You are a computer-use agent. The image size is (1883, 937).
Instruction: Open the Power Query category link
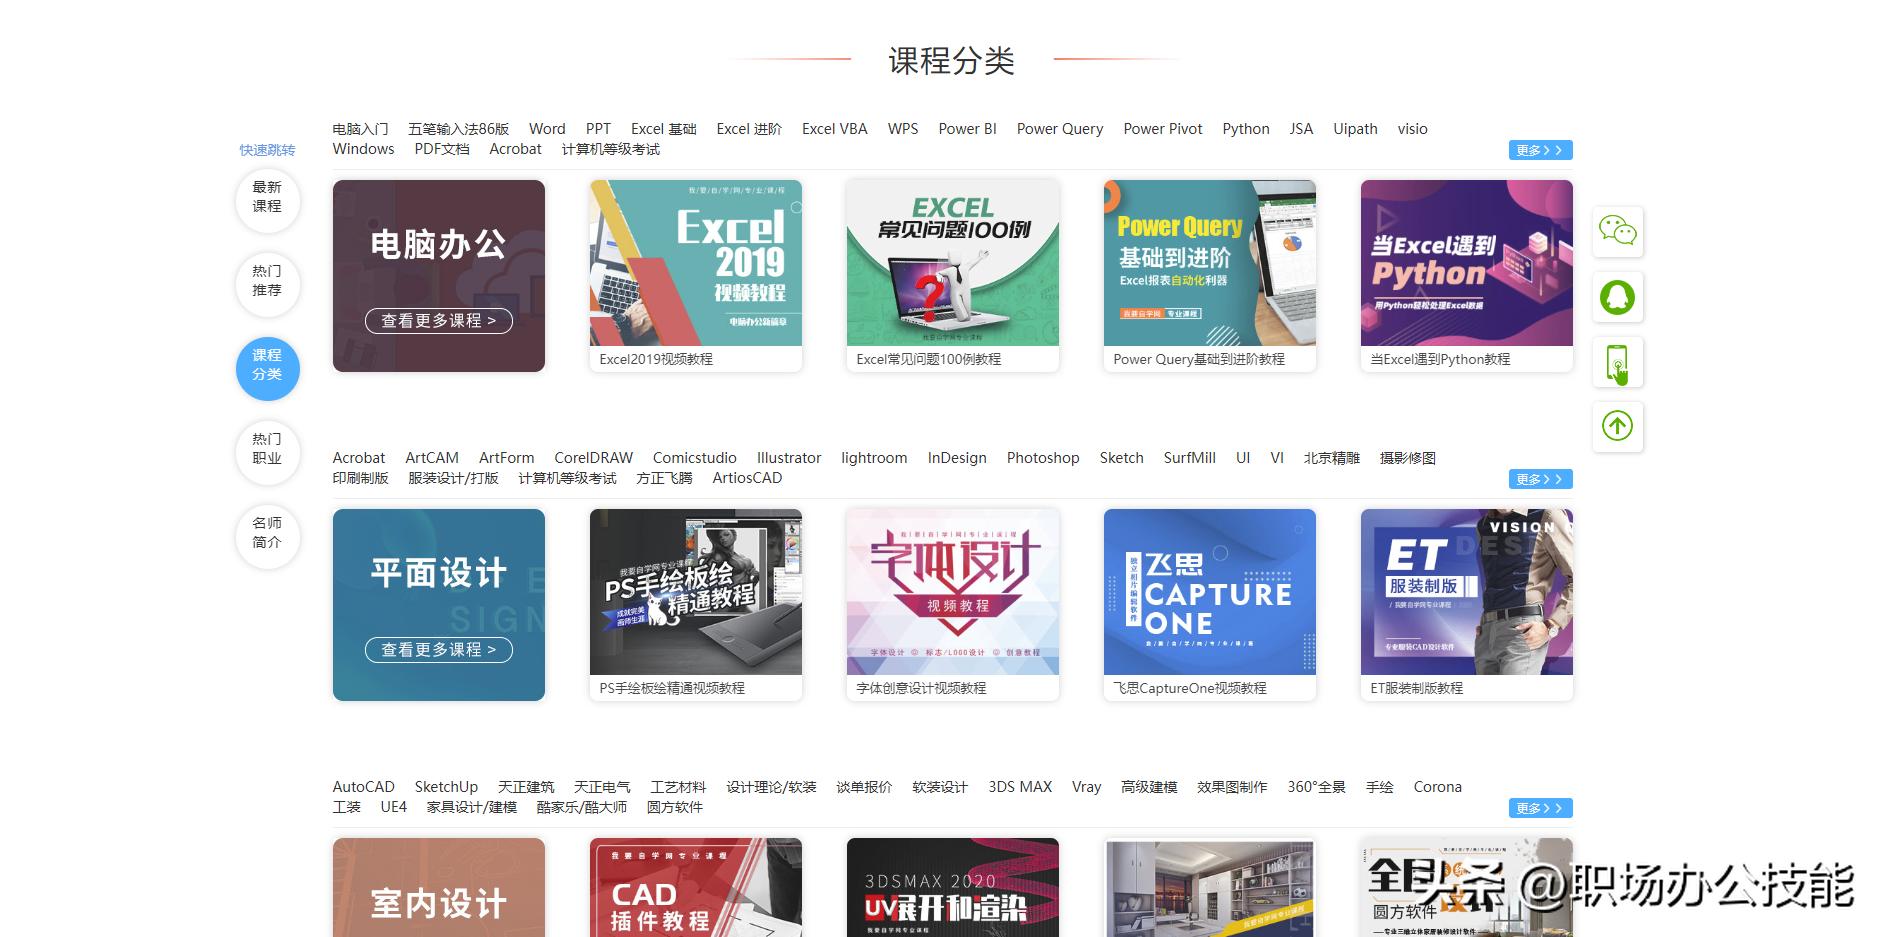(x=1059, y=128)
